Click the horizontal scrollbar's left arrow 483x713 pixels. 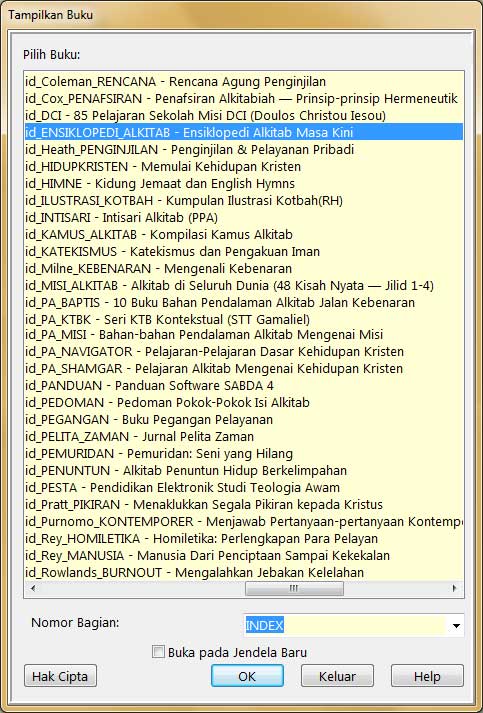point(33,588)
